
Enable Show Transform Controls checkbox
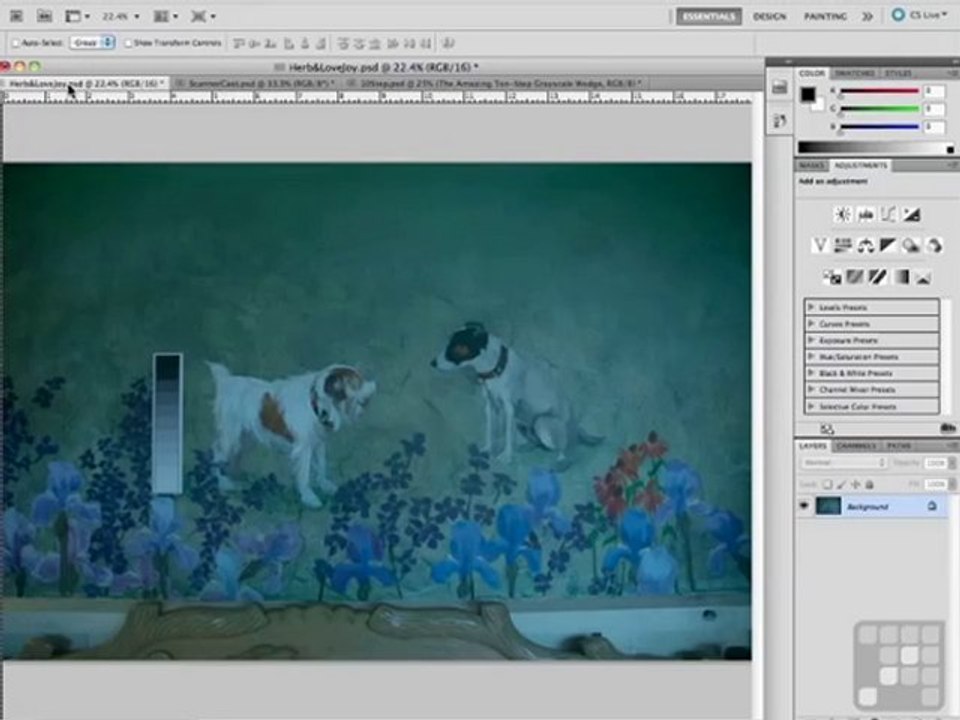click(128, 43)
